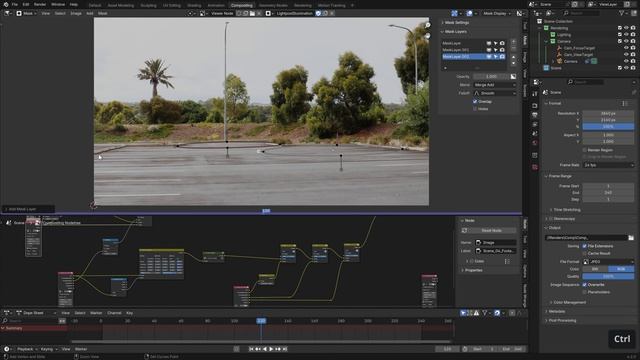Toggle render visibility of first MaskLayer
This screenshot has height=360, width=640.
(x=502, y=43)
